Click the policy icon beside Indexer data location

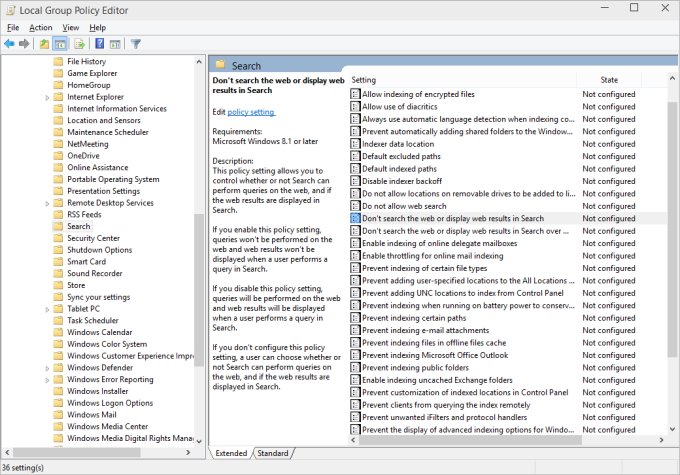click(355, 144)
